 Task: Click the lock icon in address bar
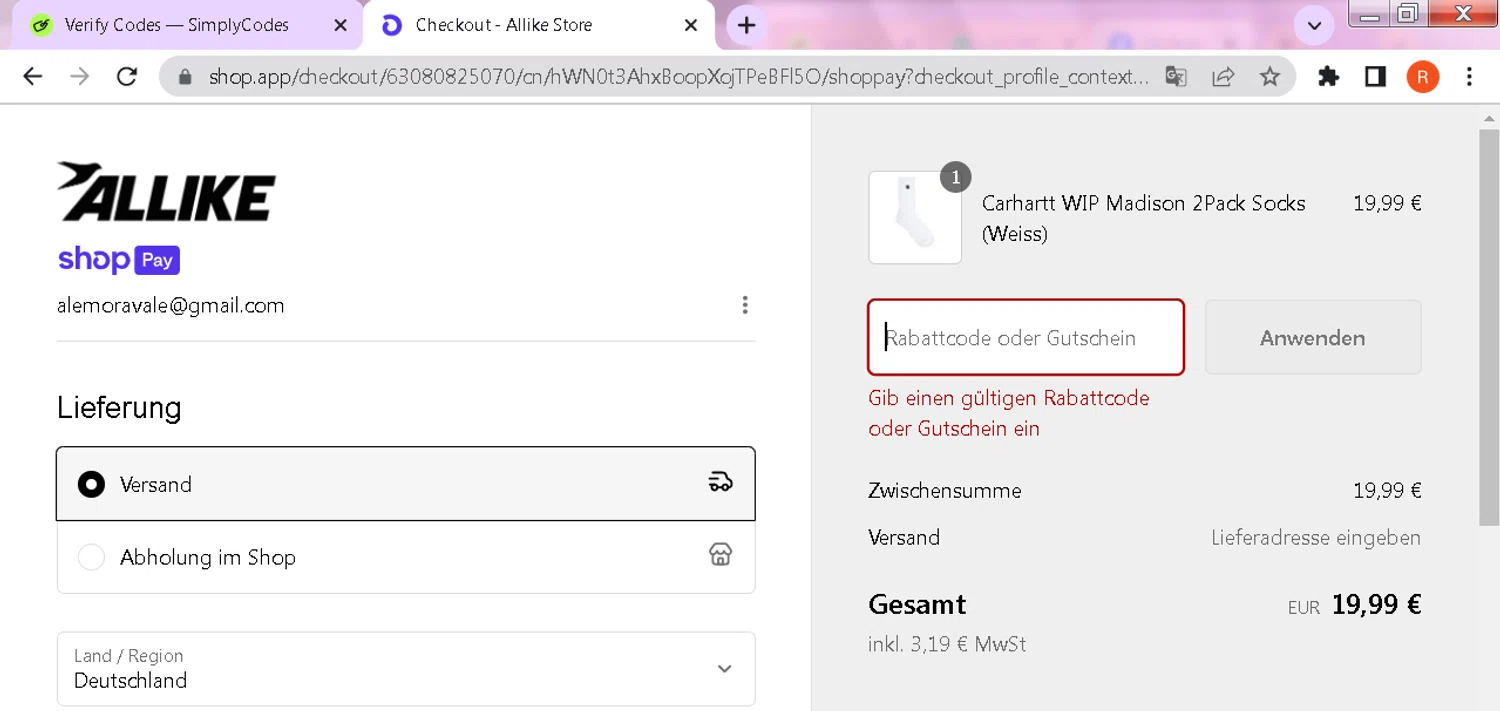pos(184,77)
